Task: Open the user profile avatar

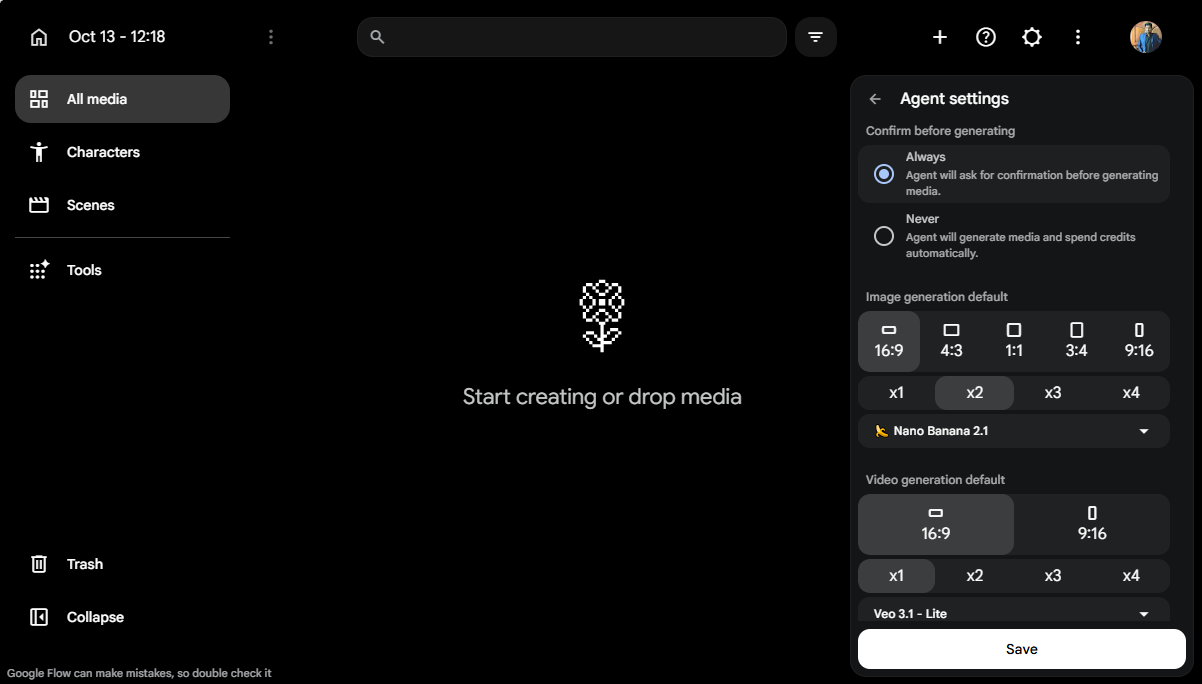Action: [x=1146, y=37]
